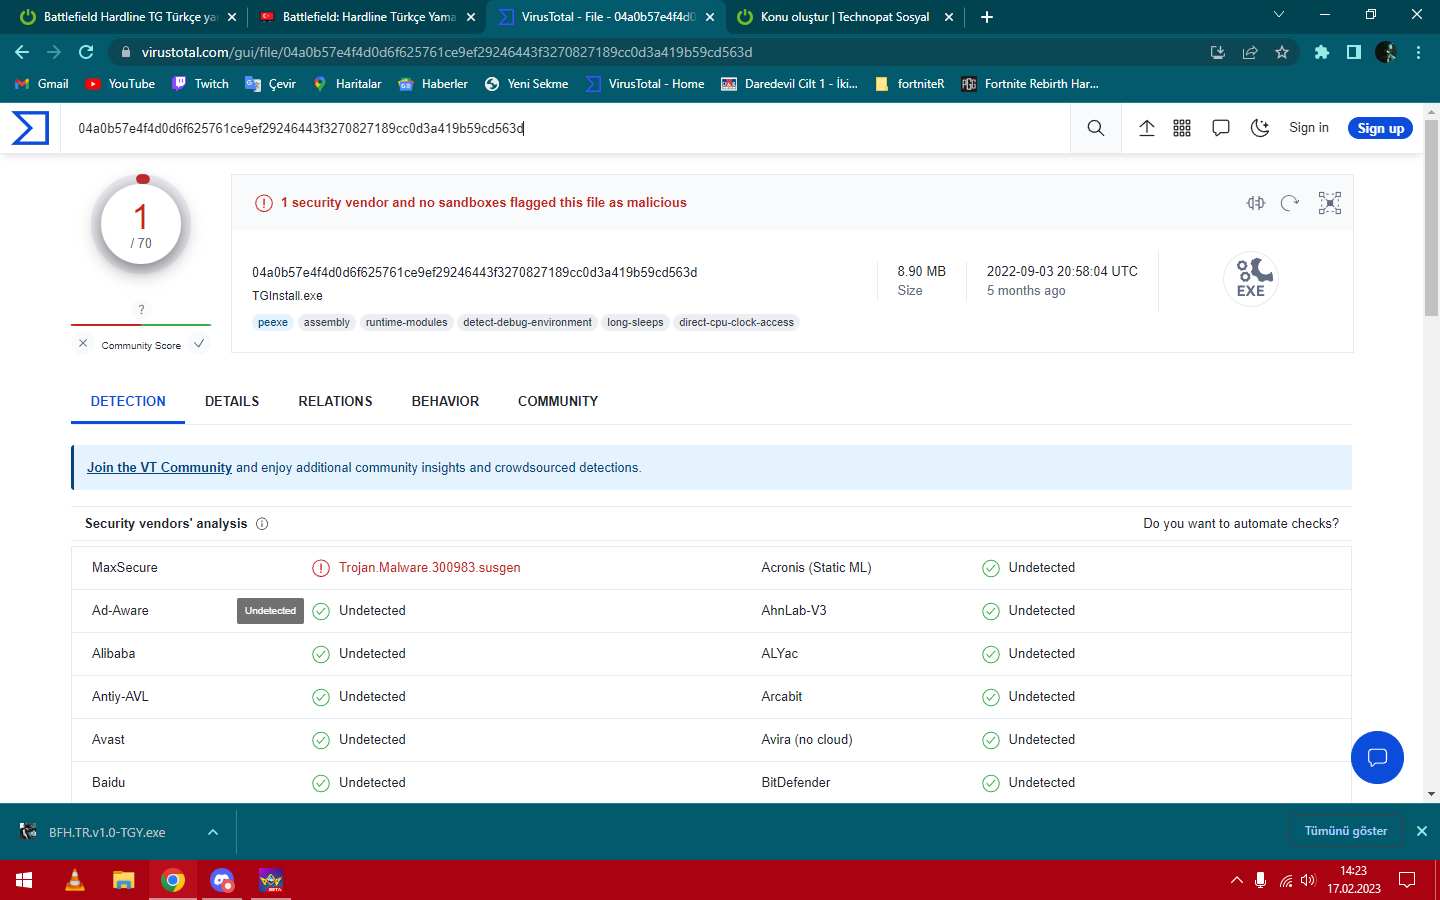Open the YouTube bookmark
Viewport: 1440px width, 900px height.
pos(120,84)
